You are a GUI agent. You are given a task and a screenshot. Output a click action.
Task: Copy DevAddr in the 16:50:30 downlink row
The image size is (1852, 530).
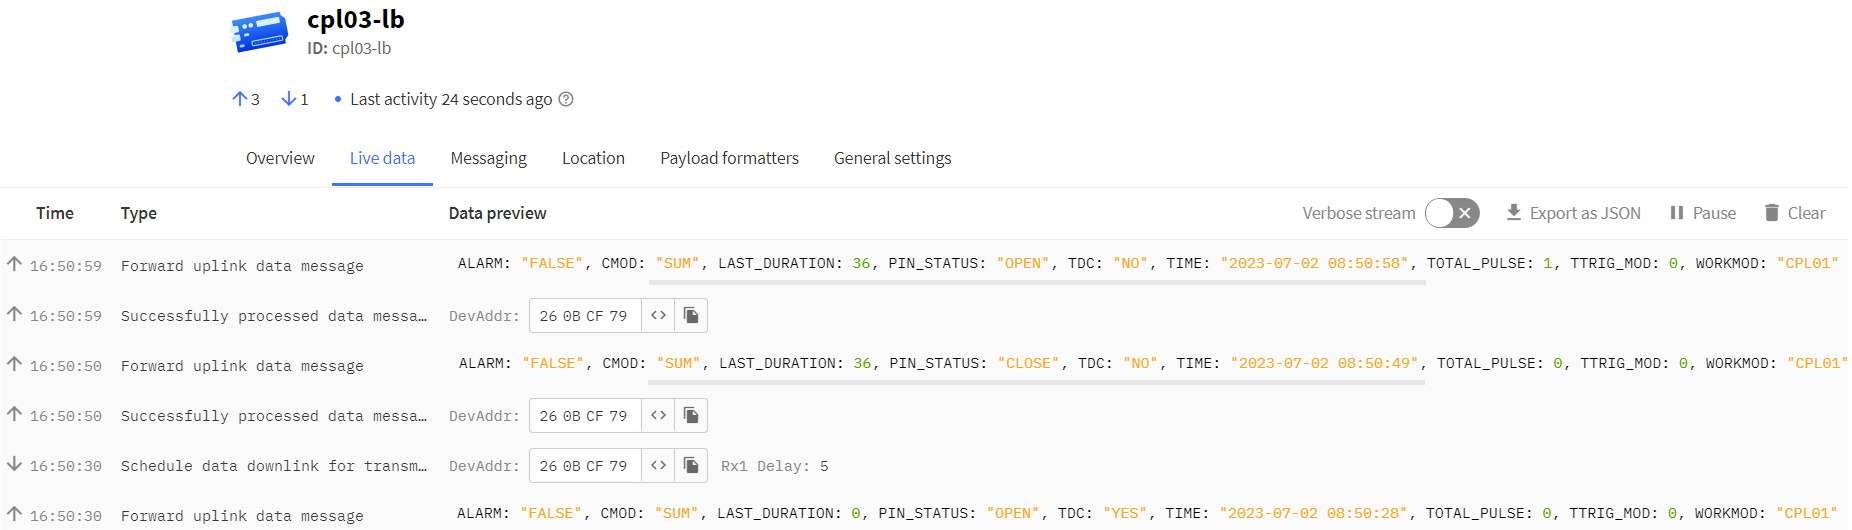(x=691, y=466)
